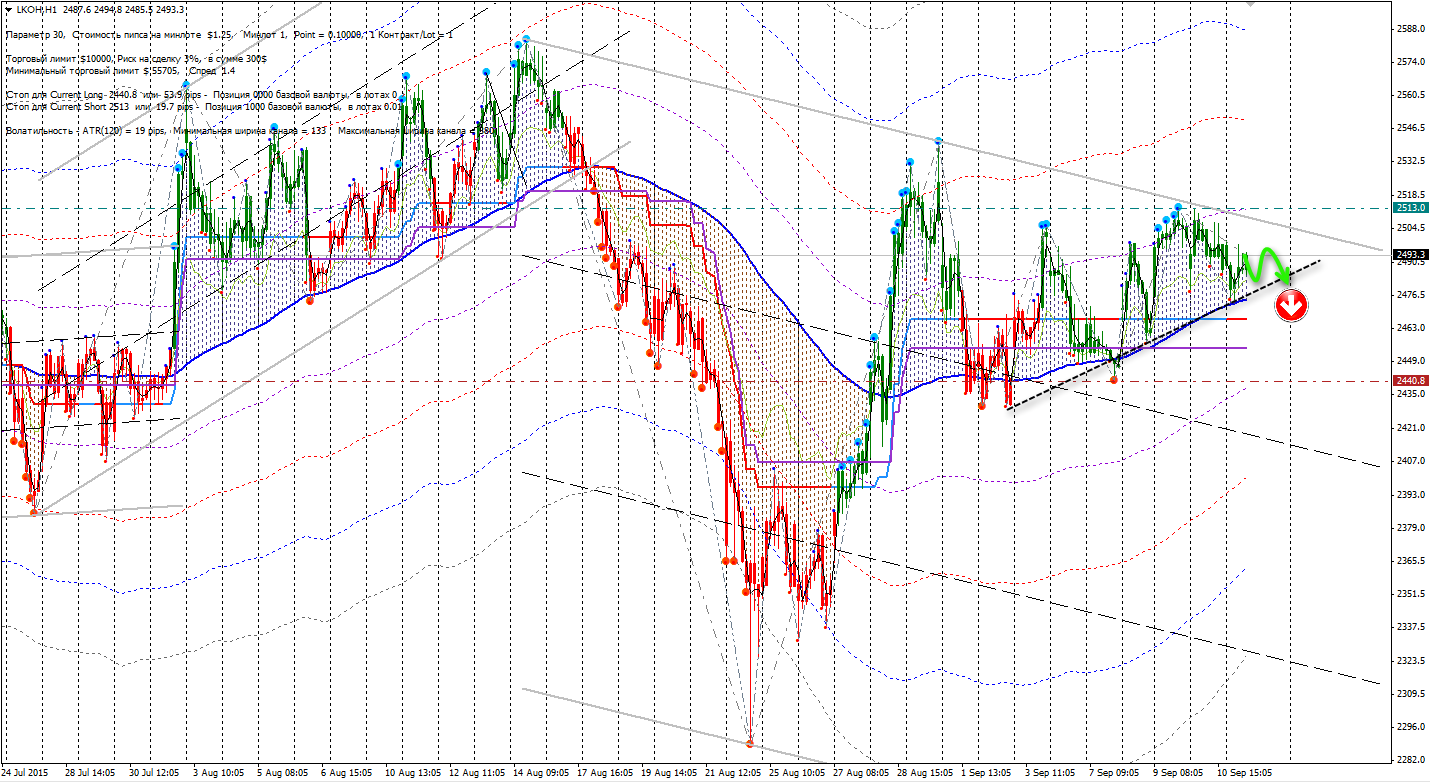Screen dimensions: 1430x782
Task: Click the '25 Aug 10:05' time axis label
Action: (799, 773)
